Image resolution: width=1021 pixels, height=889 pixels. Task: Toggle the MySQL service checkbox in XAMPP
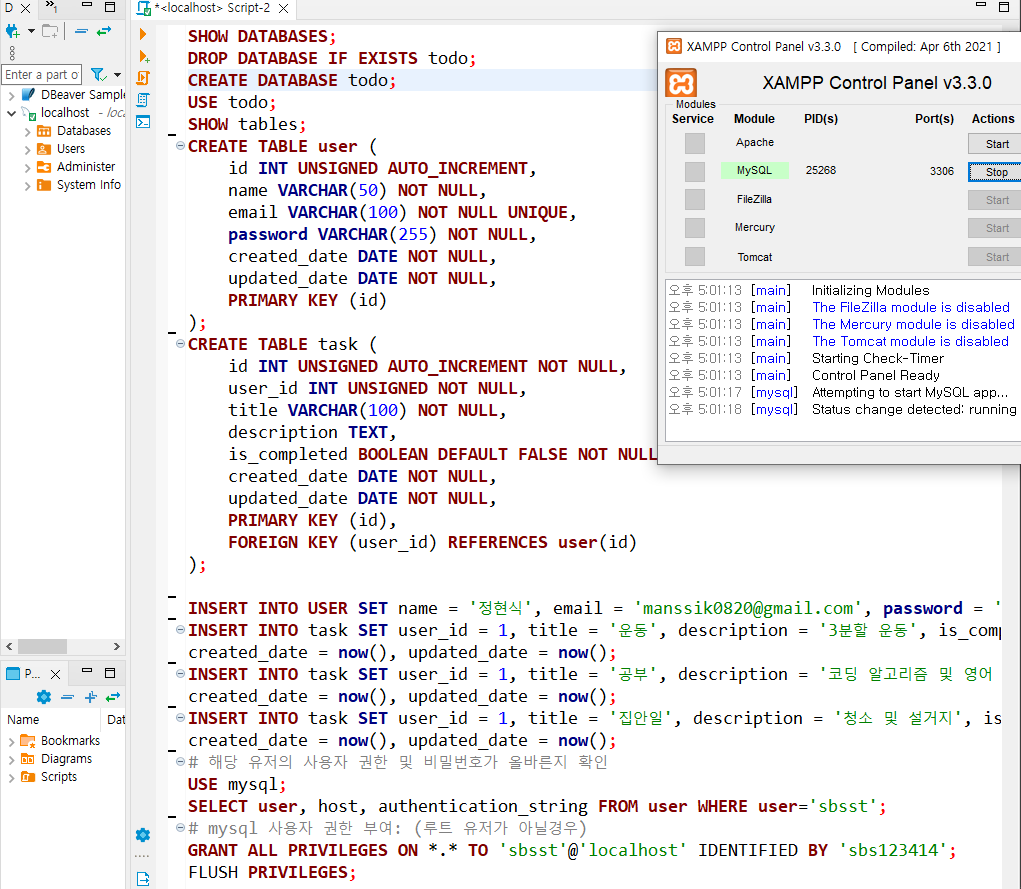click(x=695, y=171)
